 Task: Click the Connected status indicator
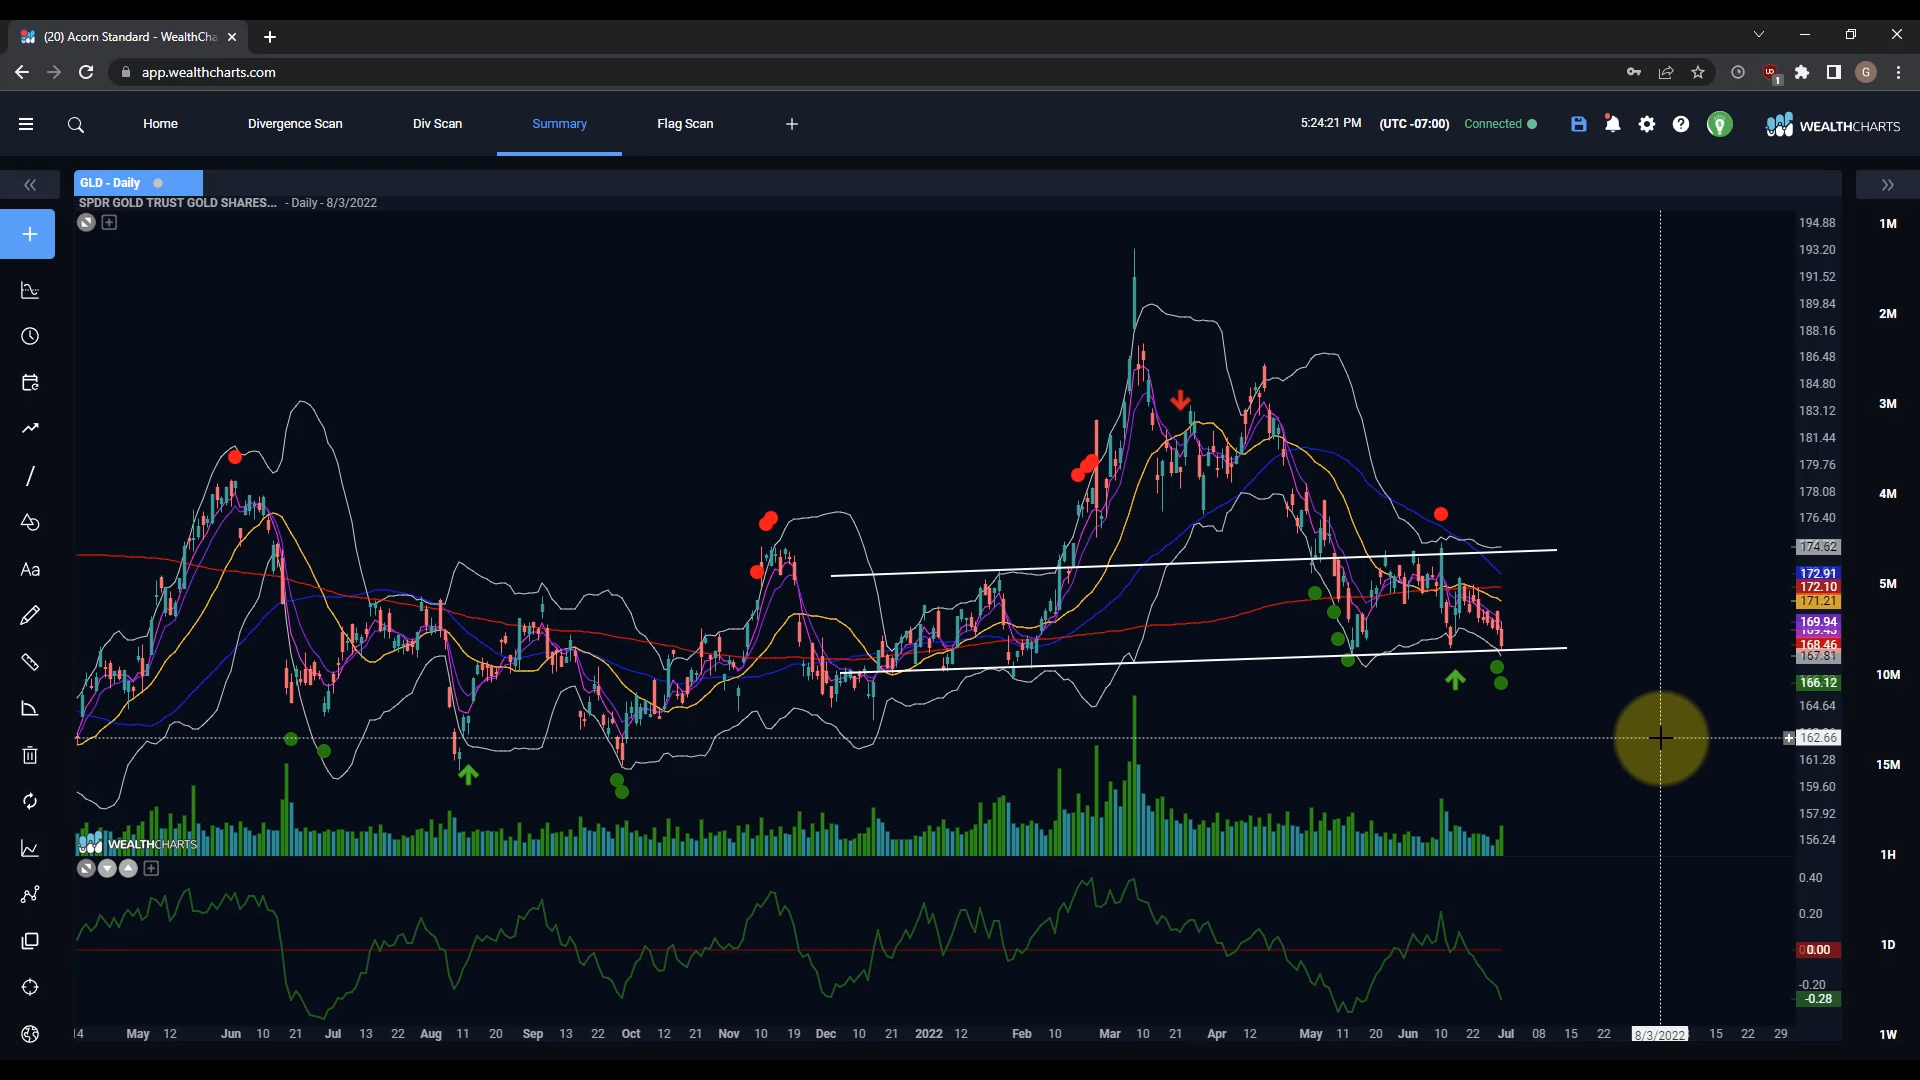click(1500, 124)
